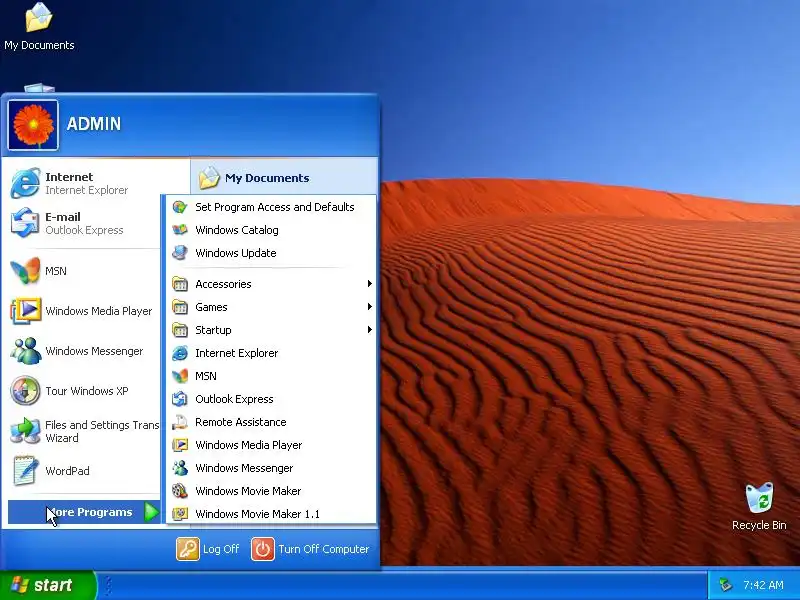Viewport: 800px width, 600px height.
Task: Click the Windows Messenger icon in left pane
Action: tap(26, 351)
